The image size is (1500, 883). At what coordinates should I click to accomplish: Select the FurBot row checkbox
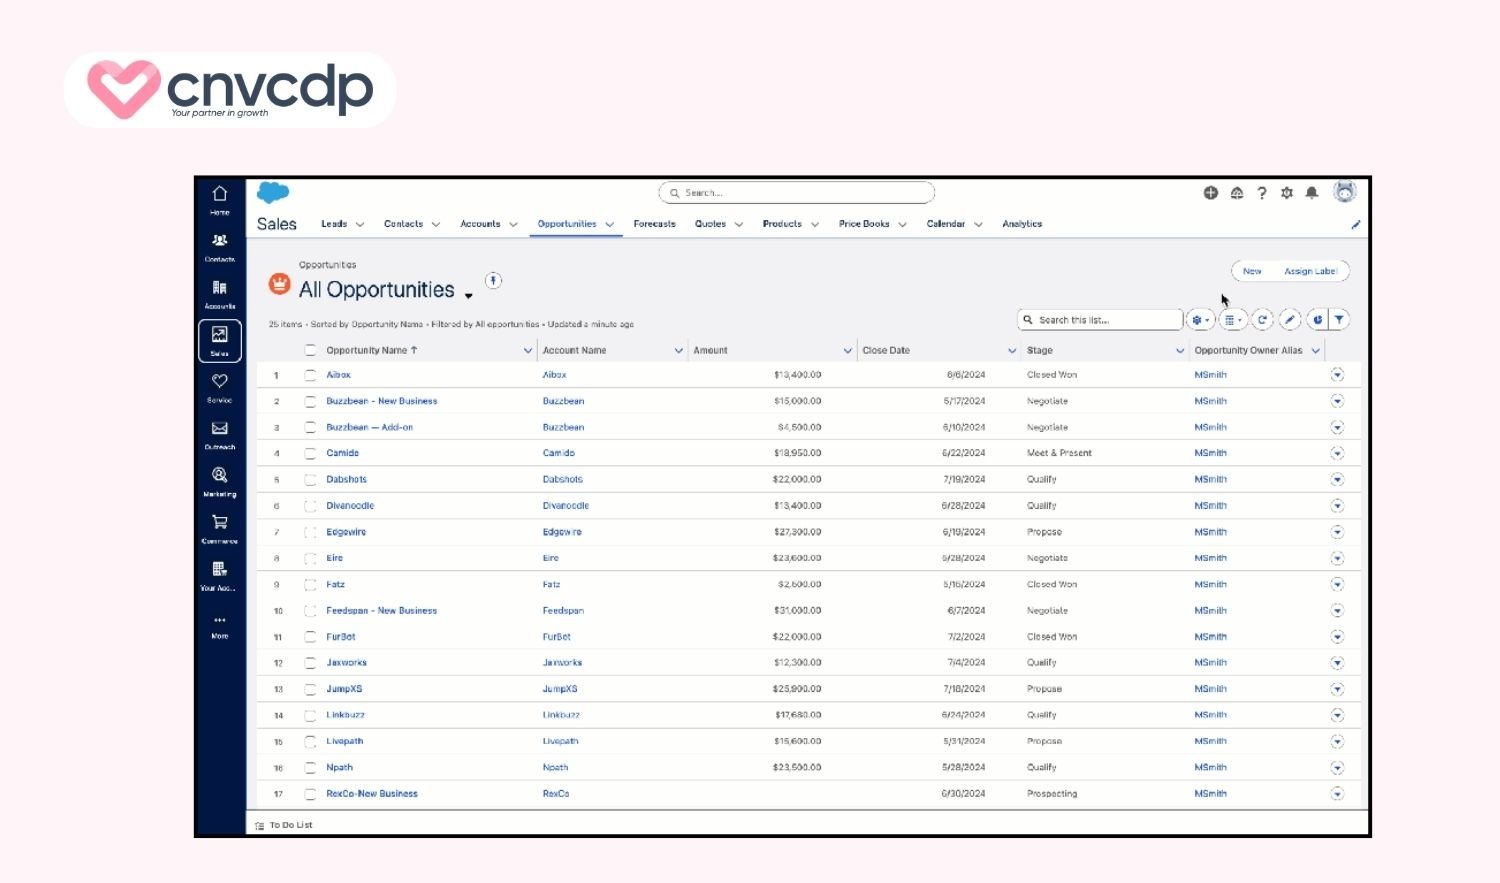(310, 636)
